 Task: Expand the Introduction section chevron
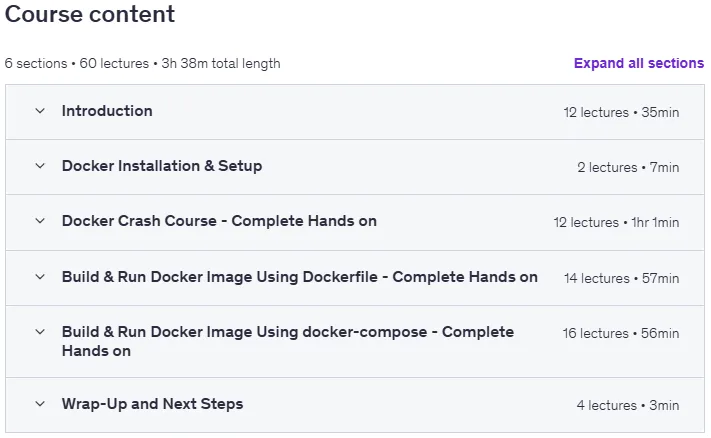[40, 111]
